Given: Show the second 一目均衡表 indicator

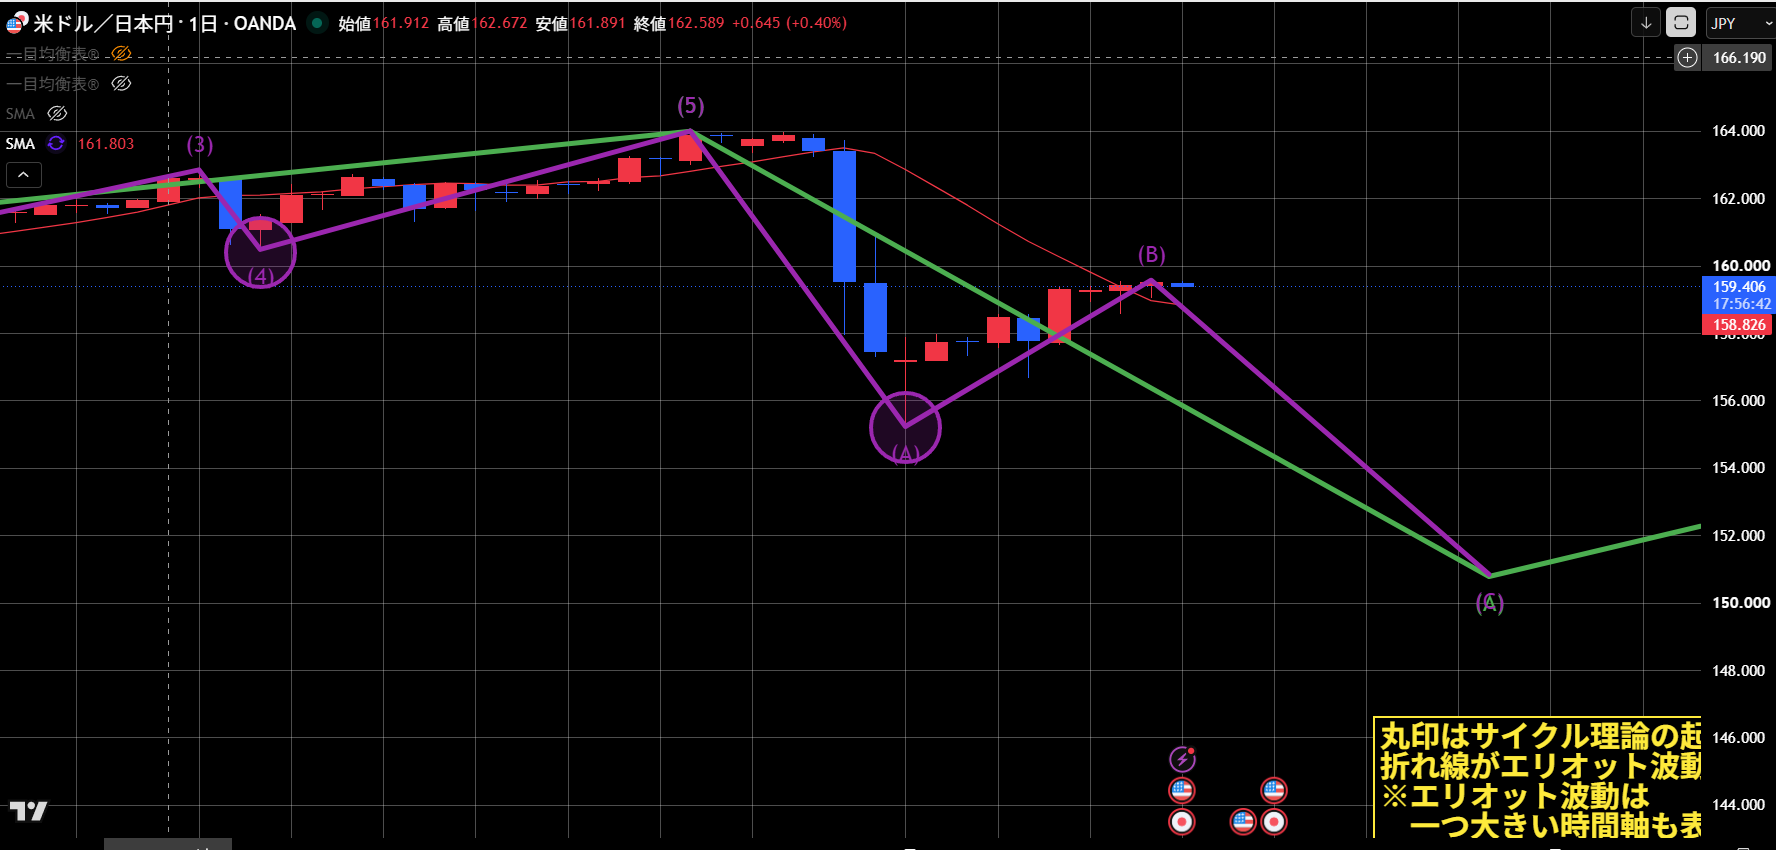Looking at the screenshot, I should pos(121,83).
